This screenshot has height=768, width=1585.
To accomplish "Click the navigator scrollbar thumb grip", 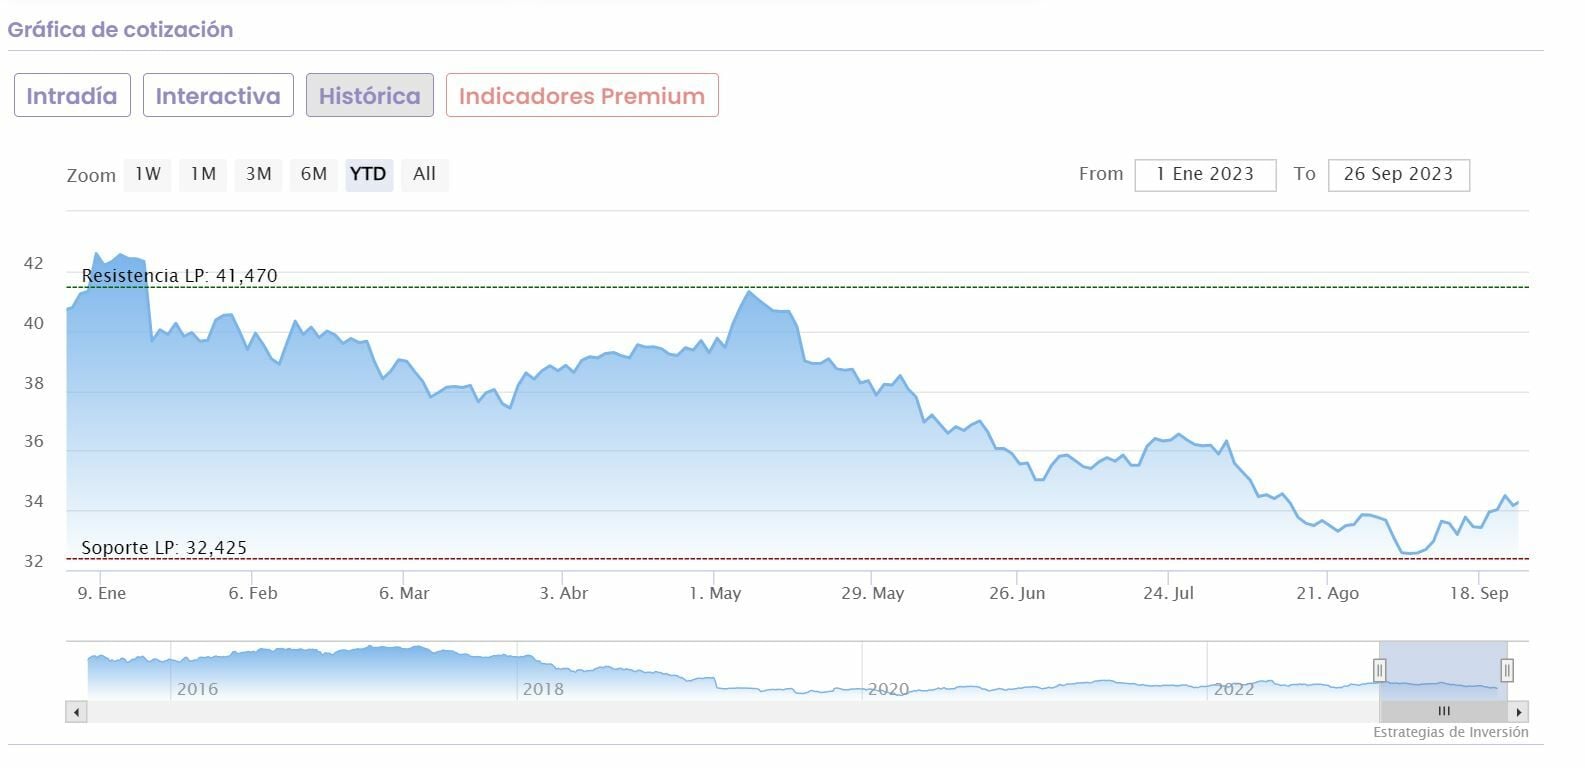I will [1444, 712].
